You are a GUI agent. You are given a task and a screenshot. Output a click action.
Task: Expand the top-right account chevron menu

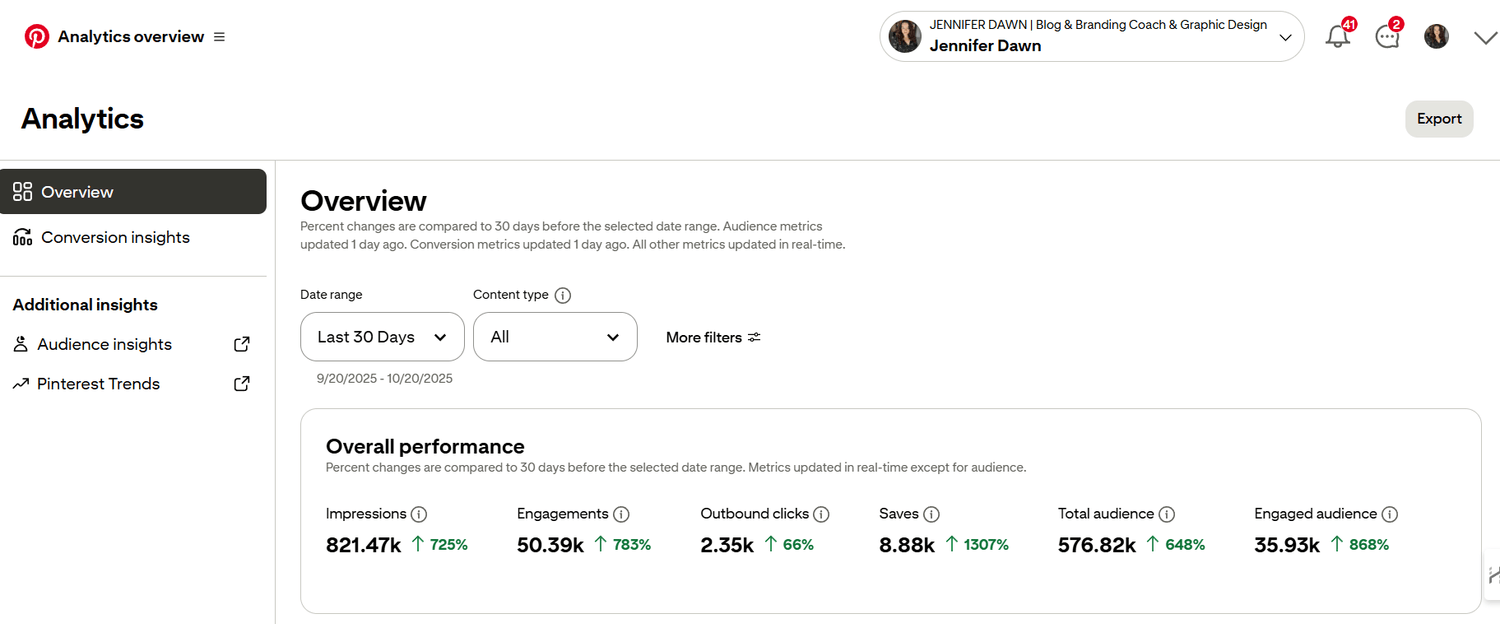pos(1485,37)
